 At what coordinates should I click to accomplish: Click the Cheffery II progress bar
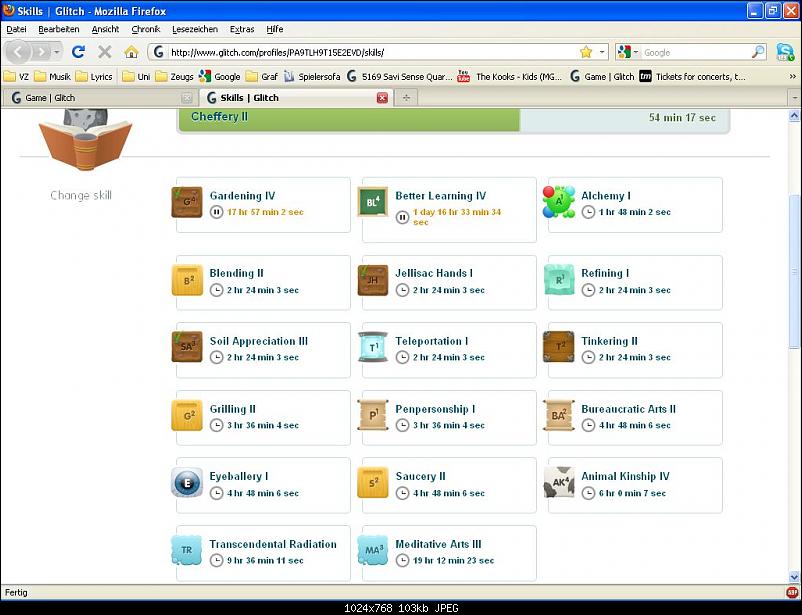350,118
